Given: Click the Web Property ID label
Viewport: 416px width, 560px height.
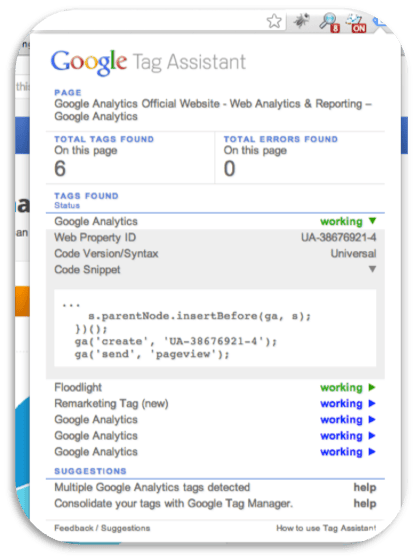Looking at the screenshot, I should (x=95, y=238).
